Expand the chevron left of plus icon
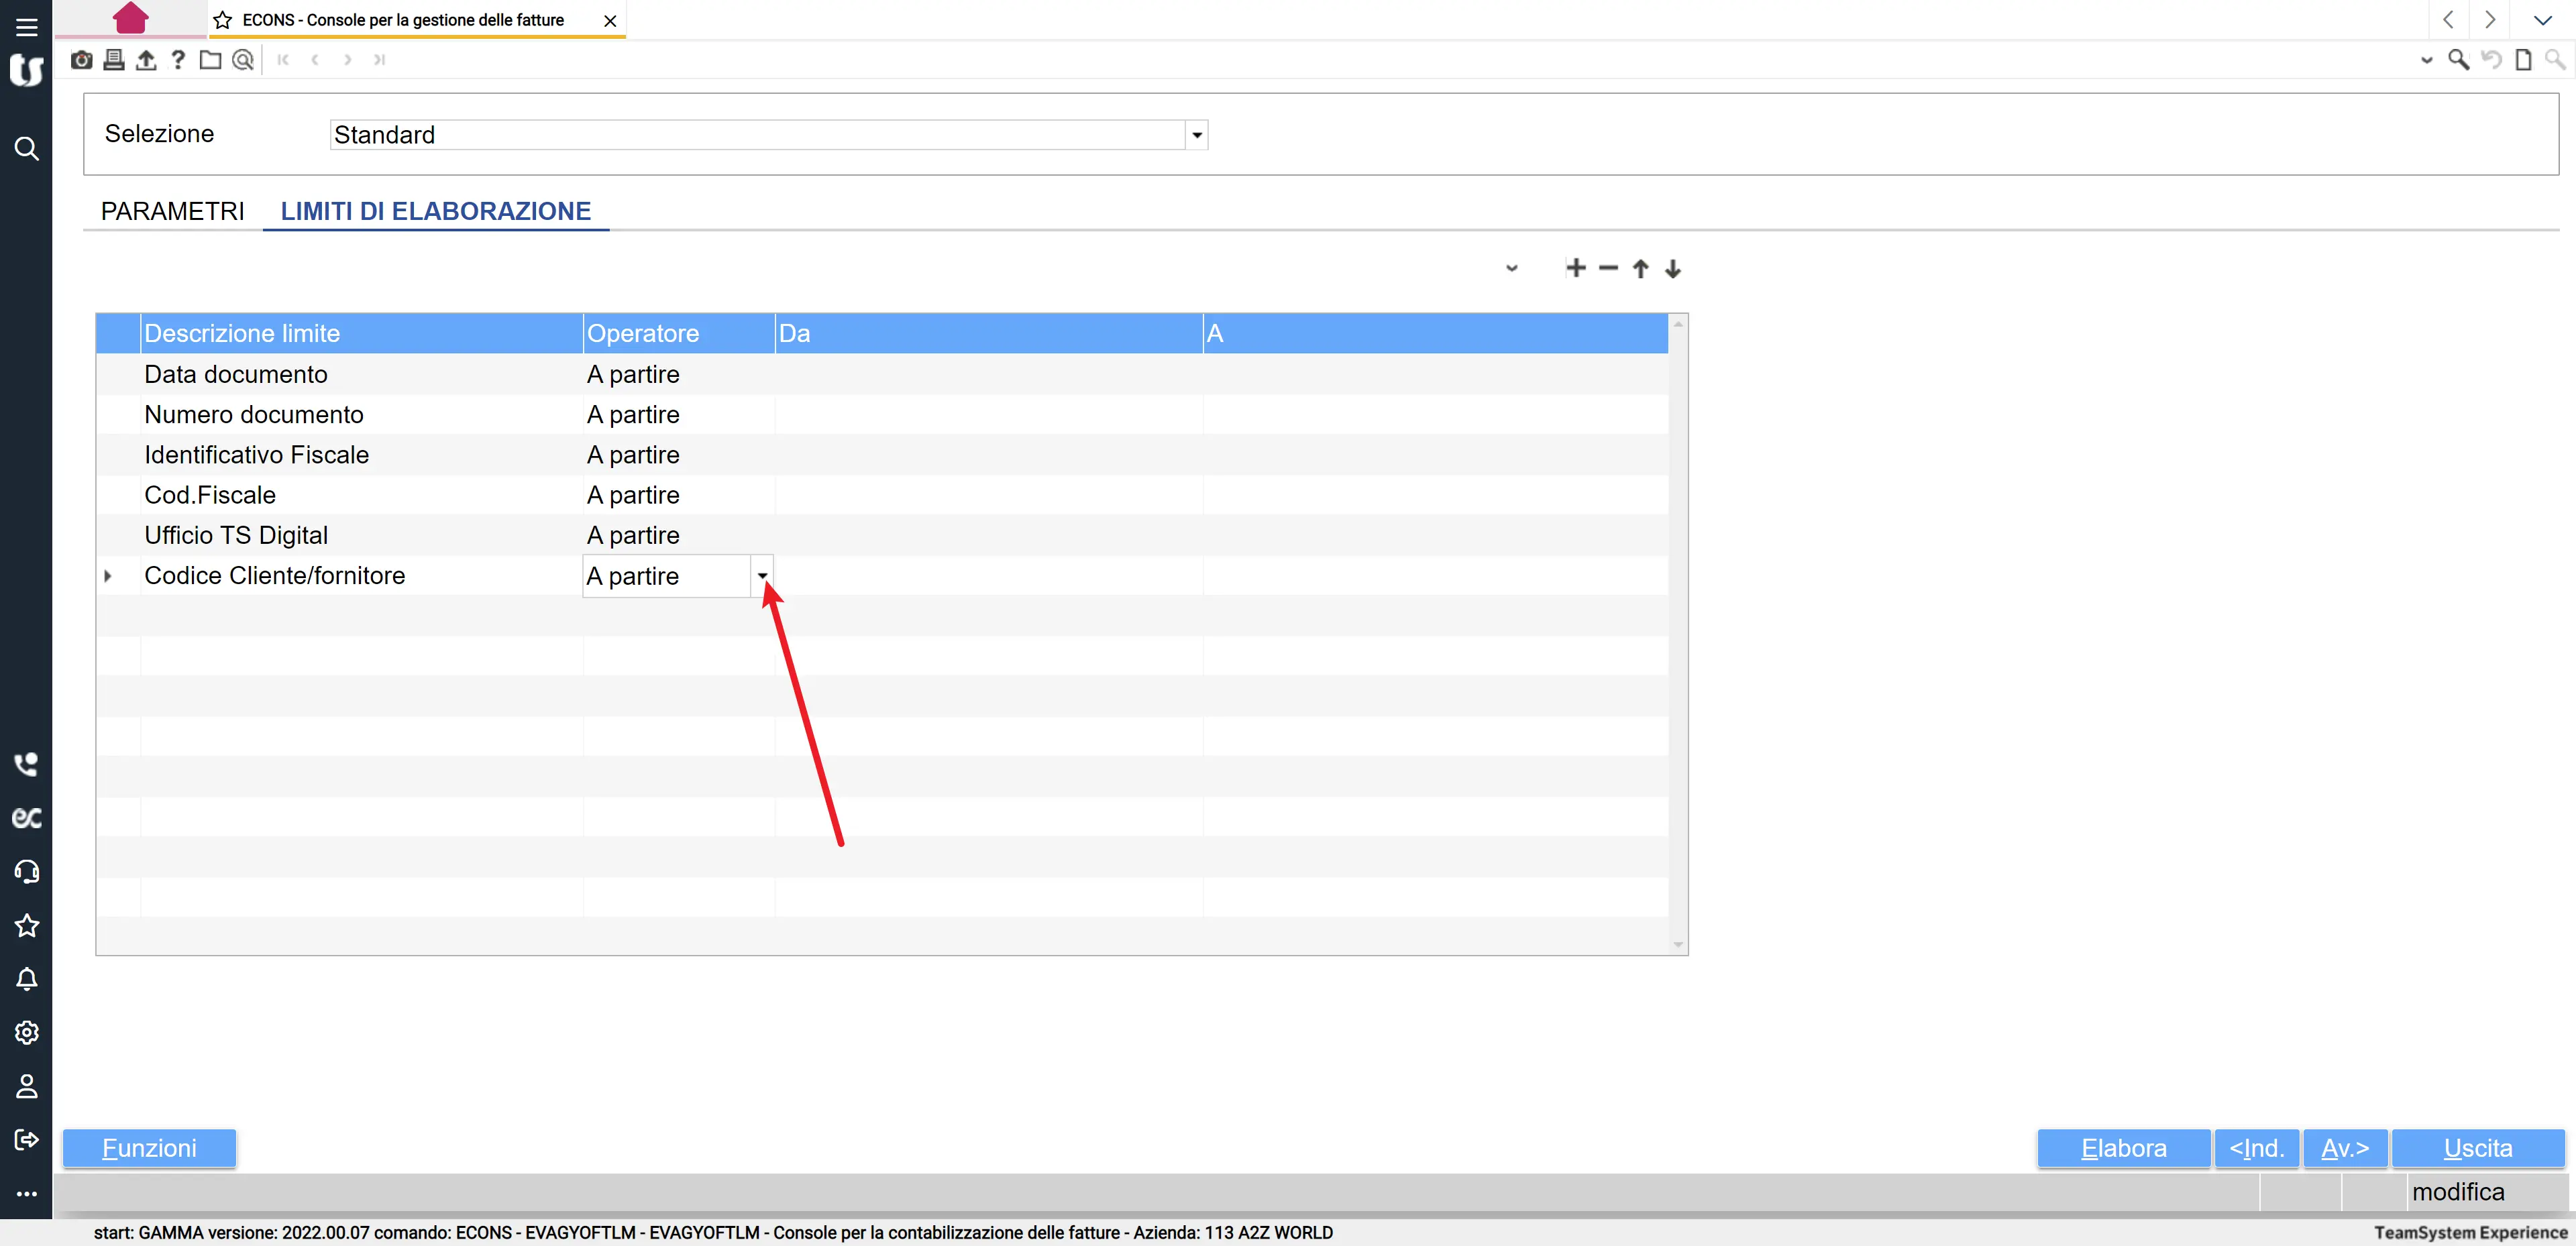Screen dimensions: 2576x1246 pyautogui.click(x=1512, y=268)
